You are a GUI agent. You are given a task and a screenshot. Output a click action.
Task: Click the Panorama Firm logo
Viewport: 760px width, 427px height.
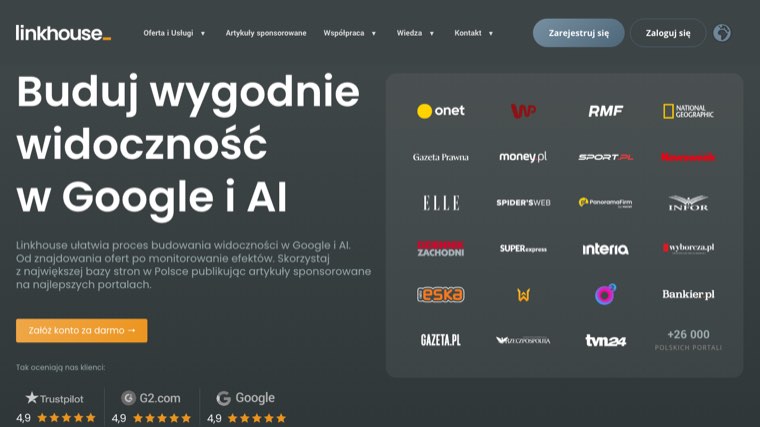pos(605,203)
